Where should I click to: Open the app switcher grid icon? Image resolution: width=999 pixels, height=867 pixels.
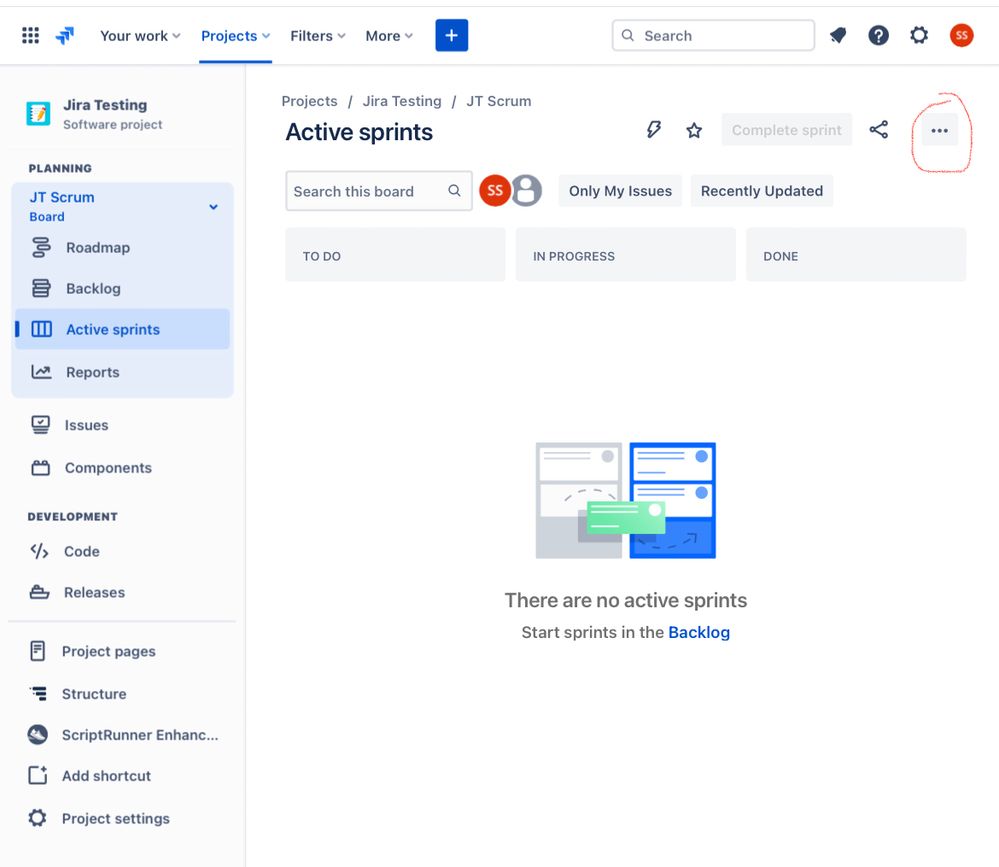tap(31, 35)
